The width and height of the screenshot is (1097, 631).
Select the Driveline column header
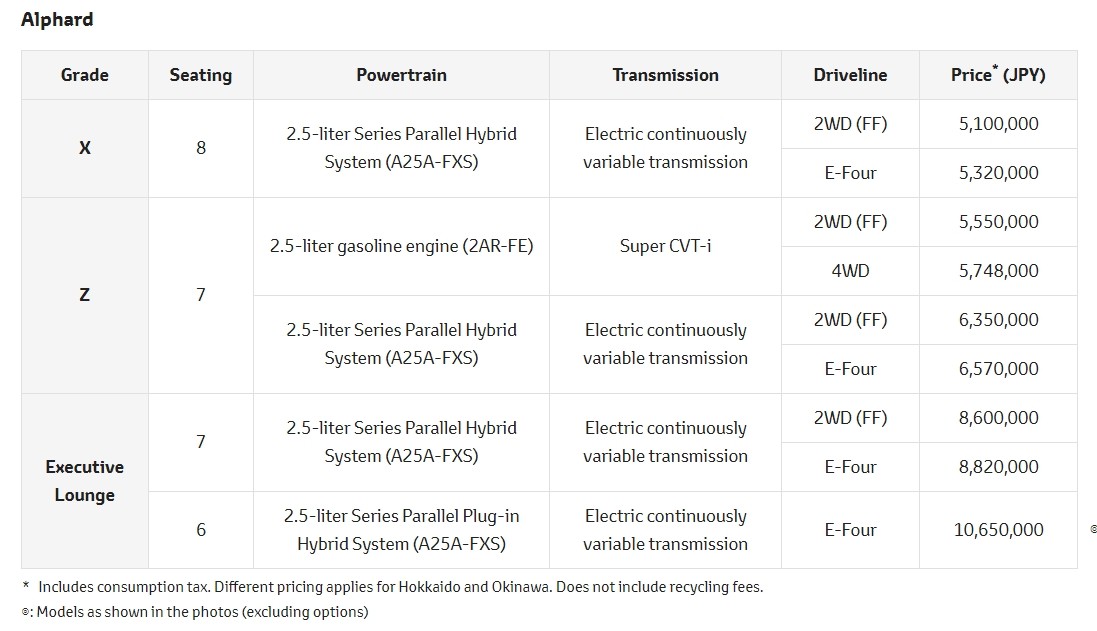click(x=850, y=75)
